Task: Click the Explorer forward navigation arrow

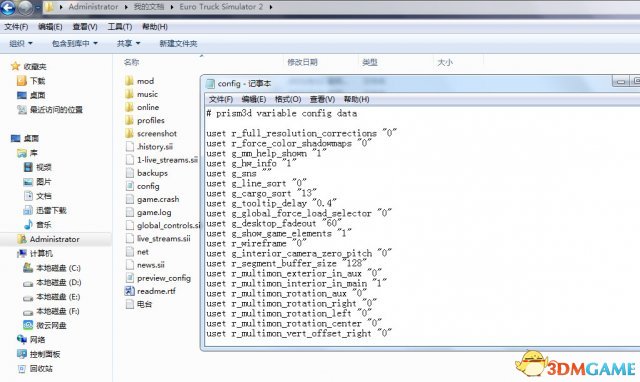Action: click(24, 7)
